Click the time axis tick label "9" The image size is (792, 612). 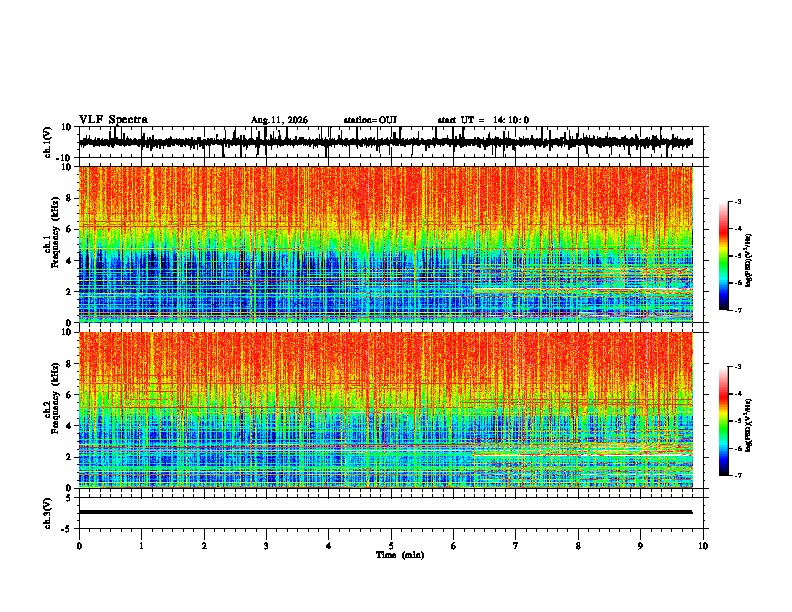(x=640, y=546)
